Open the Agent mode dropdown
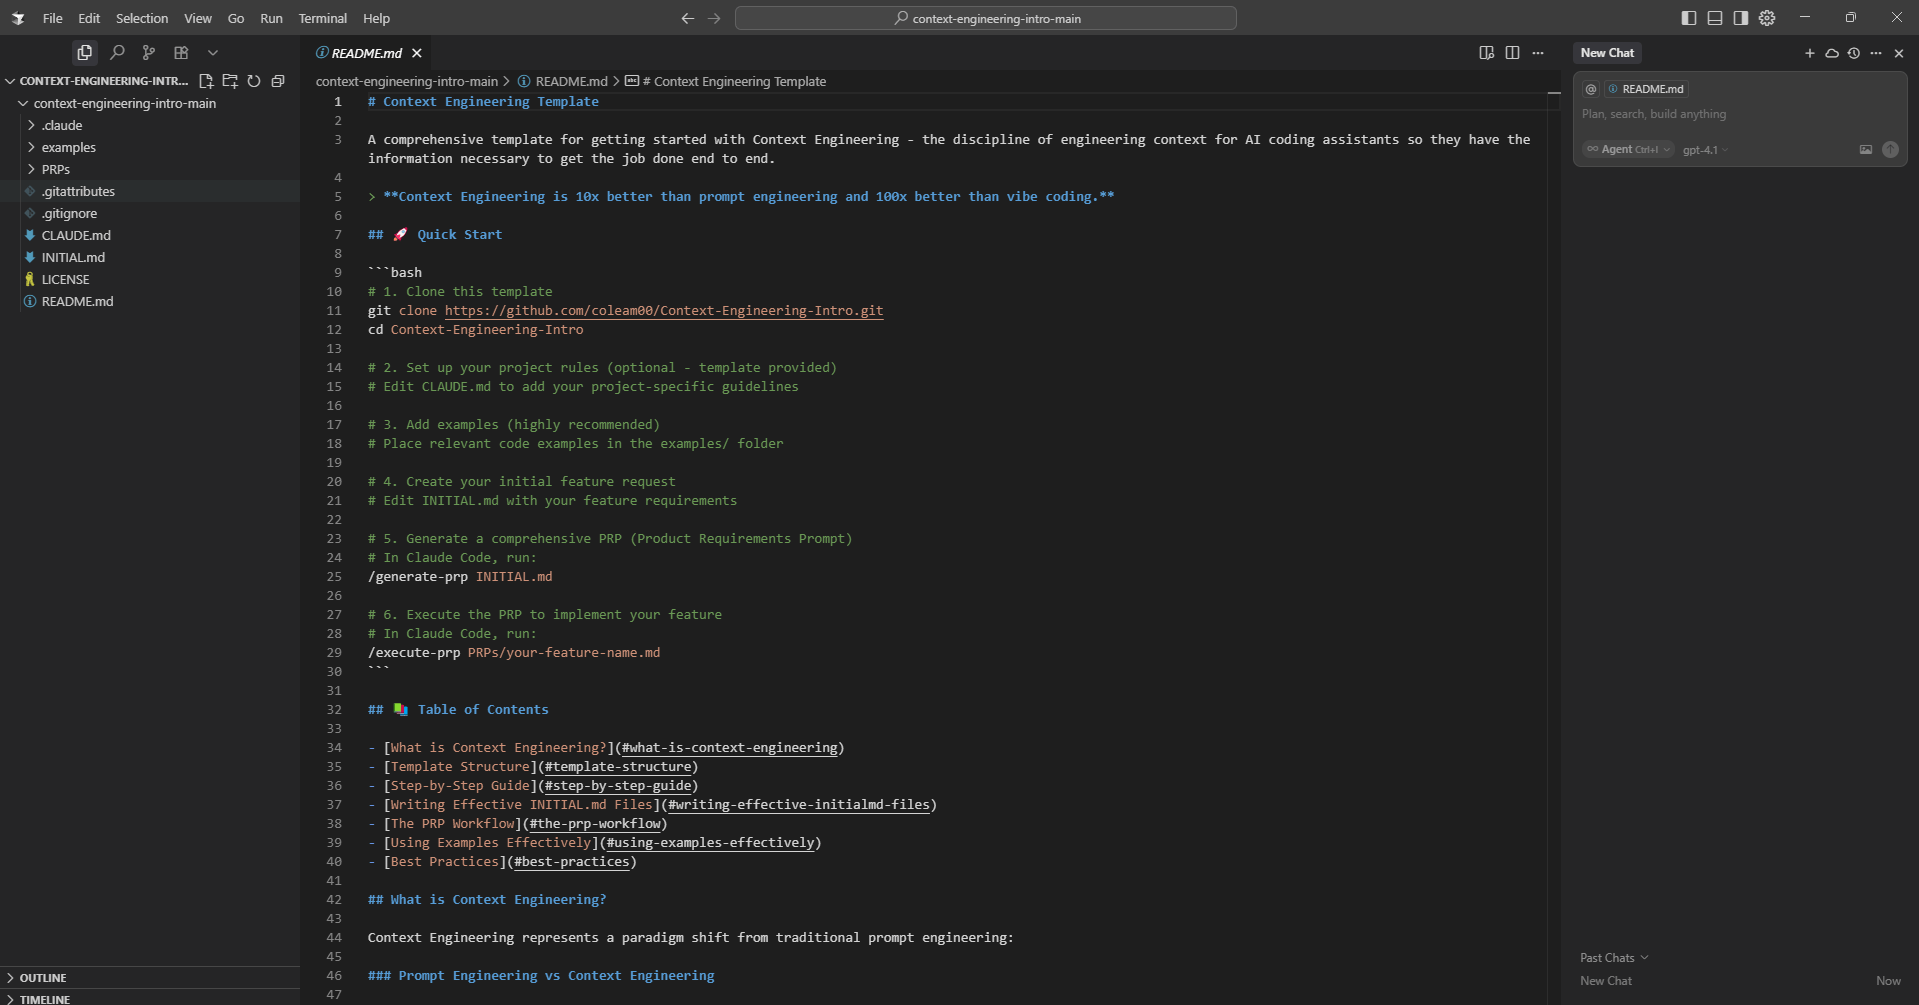The image size is (1919, 1005). pos(1629,149)
